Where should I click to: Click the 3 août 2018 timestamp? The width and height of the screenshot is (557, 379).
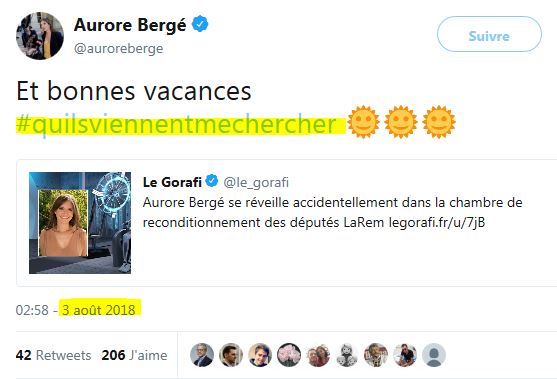pos(99,310)
